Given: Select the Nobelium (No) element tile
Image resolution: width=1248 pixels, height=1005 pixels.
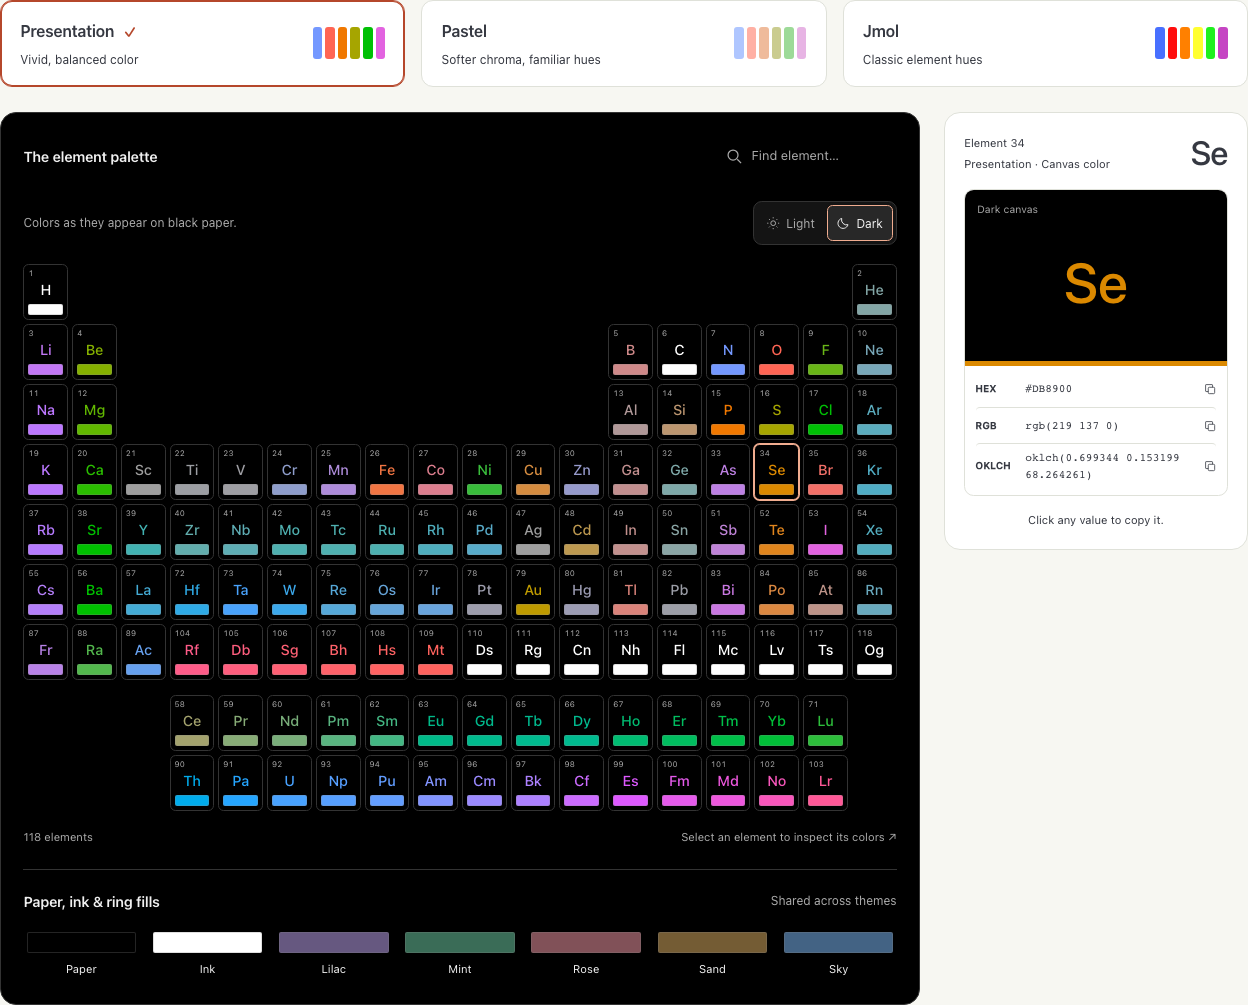Looking at the screenshot, I should point(777,783).
